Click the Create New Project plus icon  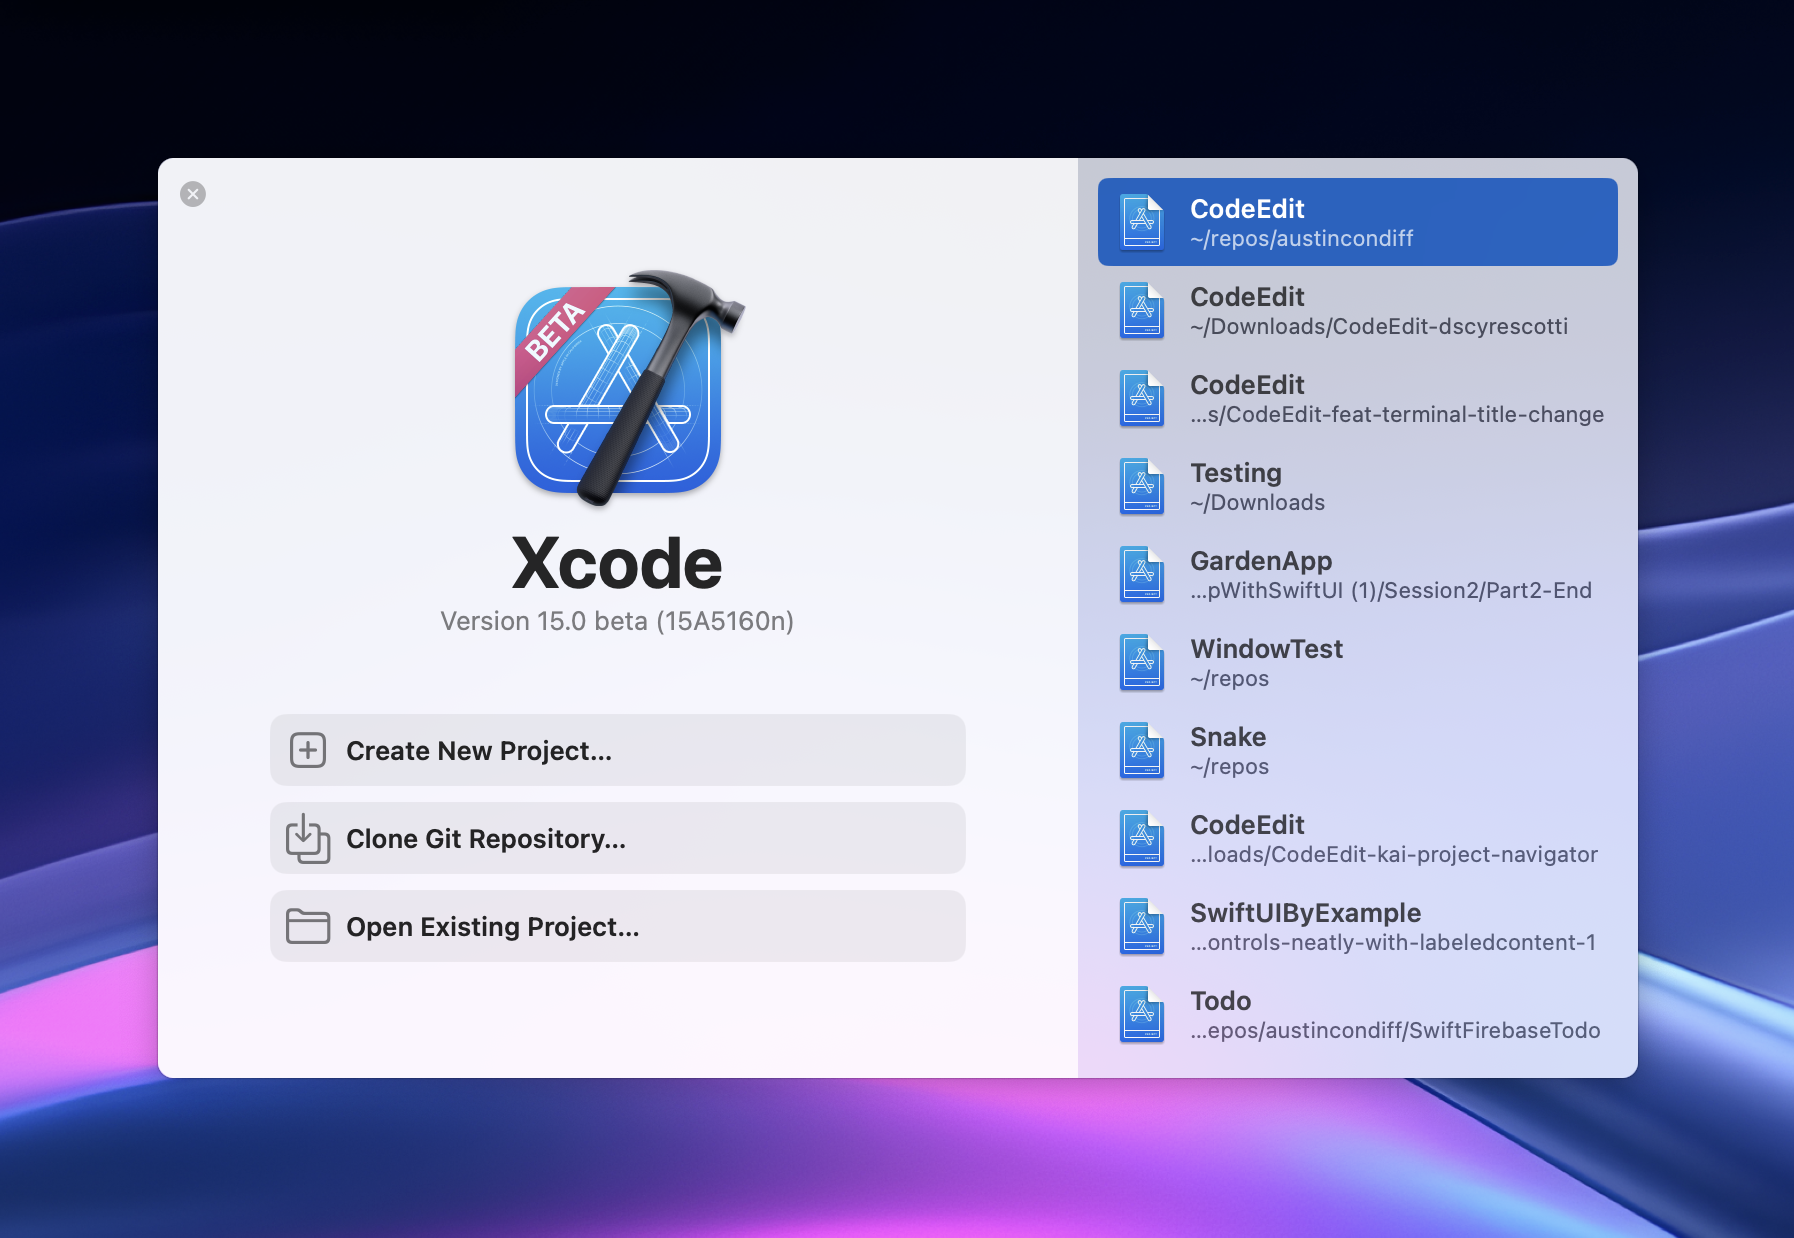pyautogui.click(x=308, y=750)
